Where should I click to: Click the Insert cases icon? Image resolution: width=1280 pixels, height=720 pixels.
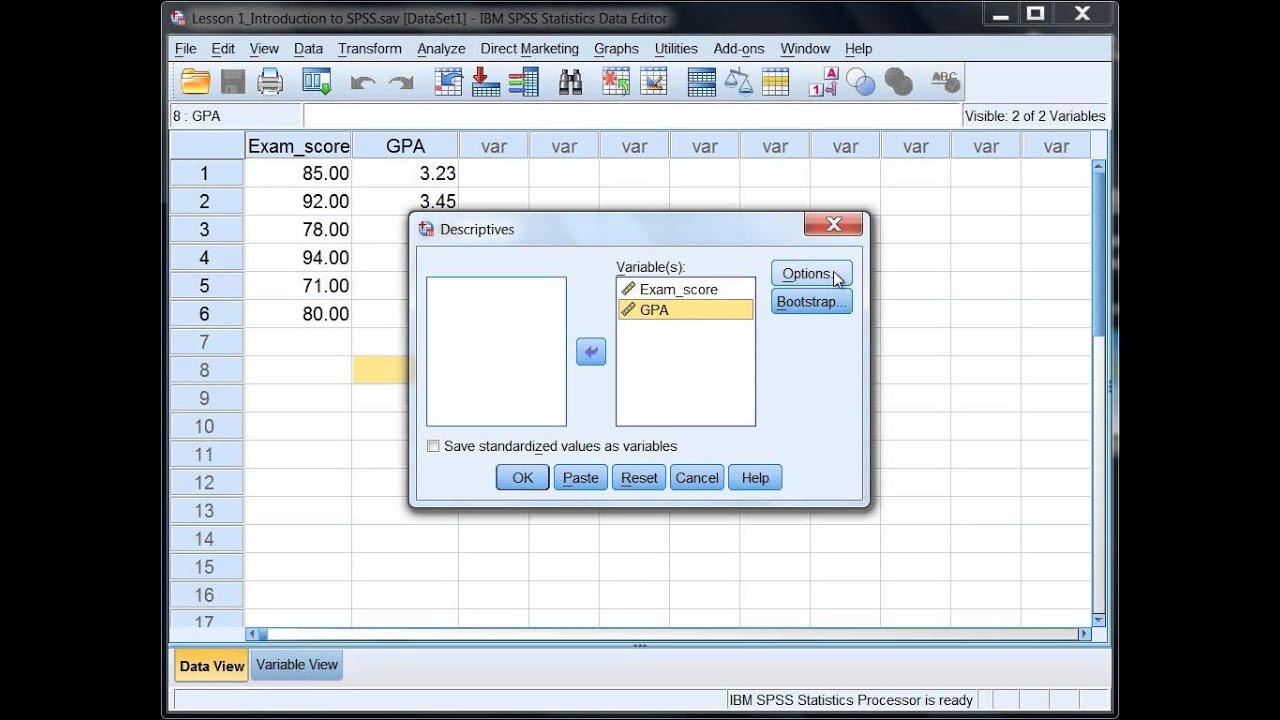click(616, 82)
